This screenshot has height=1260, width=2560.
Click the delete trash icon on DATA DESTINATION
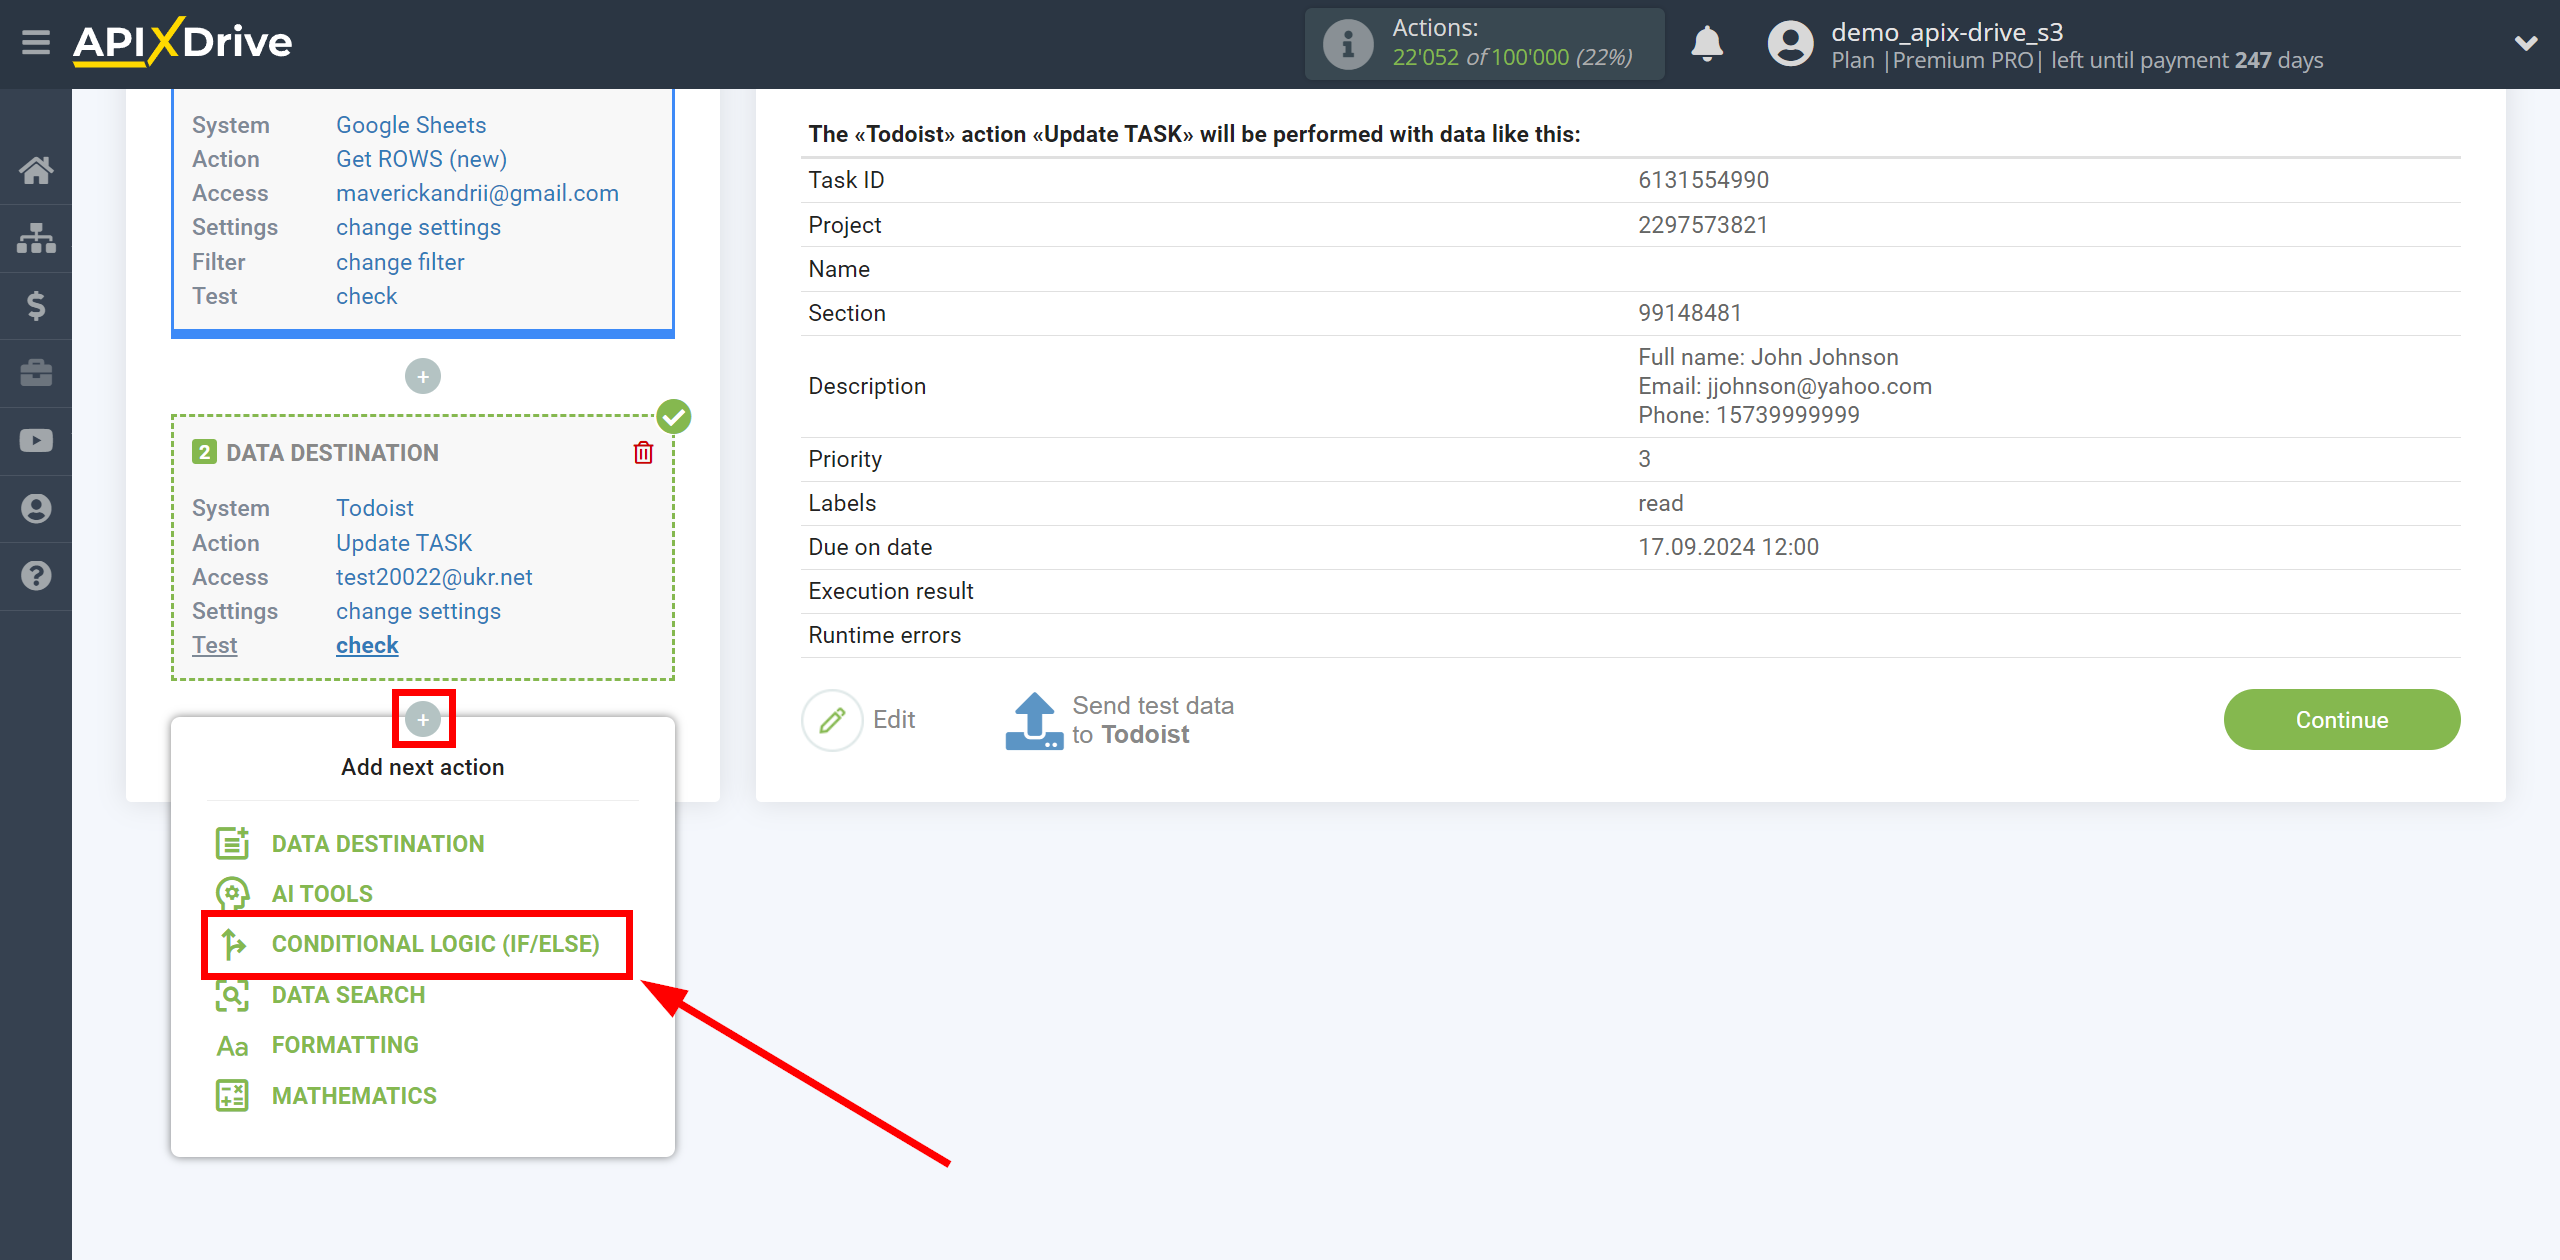click(x=643, y=452)
